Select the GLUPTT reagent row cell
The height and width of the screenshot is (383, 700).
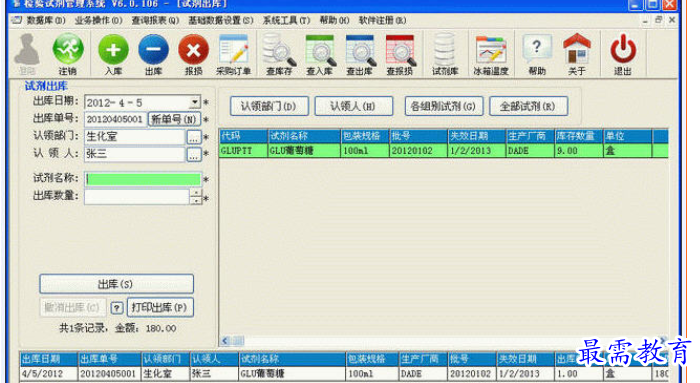point(243,150)
